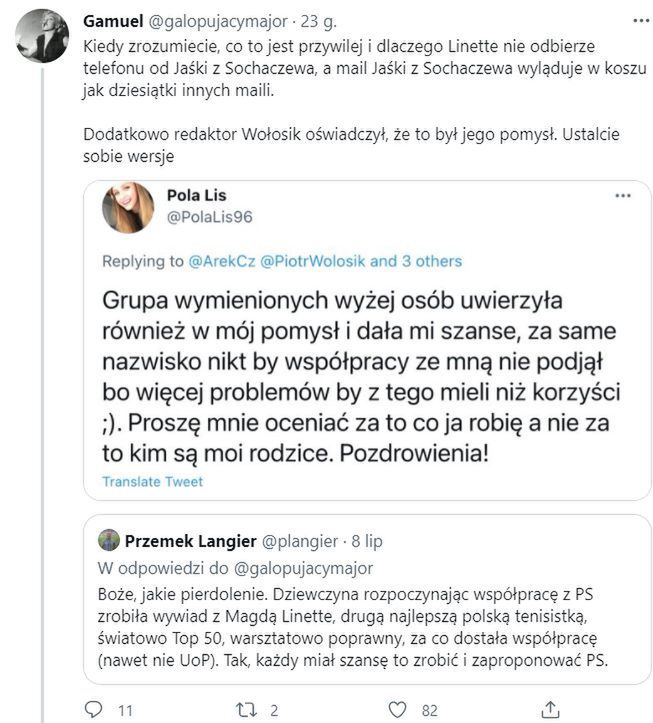Open the @ArekCz mention link
The height and width of the screenshot is (723, 653).
point(220,261)
